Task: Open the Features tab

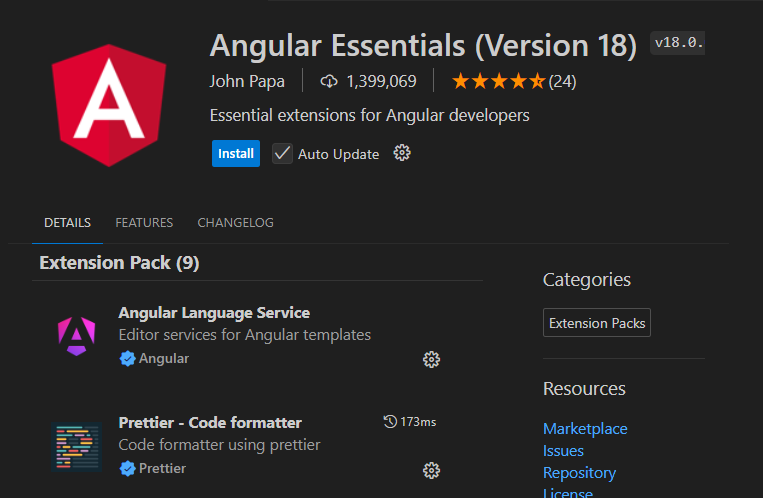Action: [x=144, y=223]
